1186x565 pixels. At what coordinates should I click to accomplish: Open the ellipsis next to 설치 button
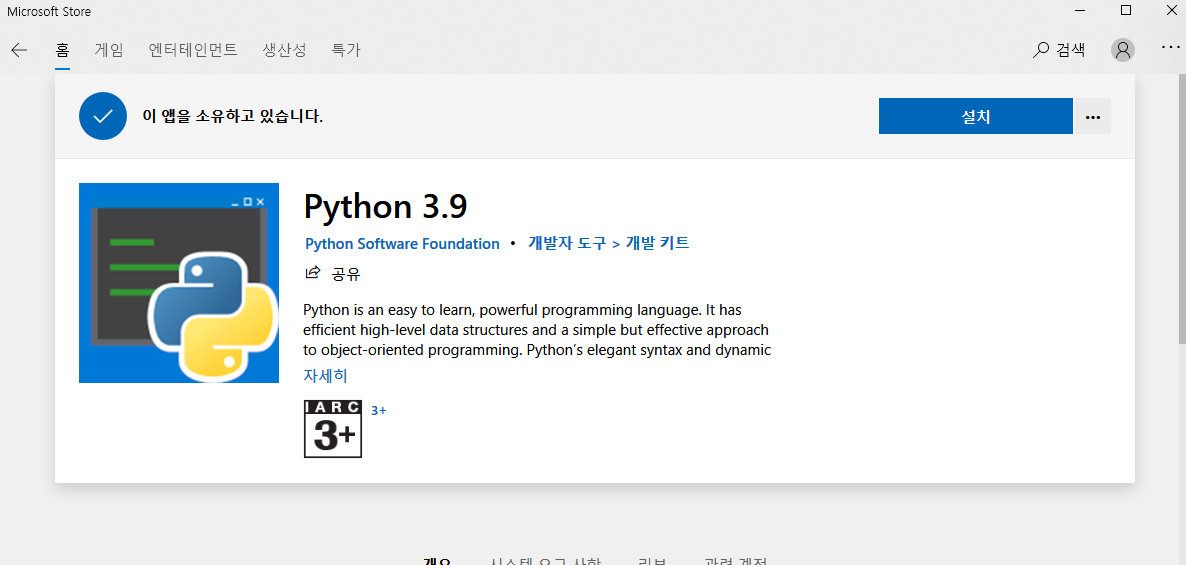[1092, 116]
